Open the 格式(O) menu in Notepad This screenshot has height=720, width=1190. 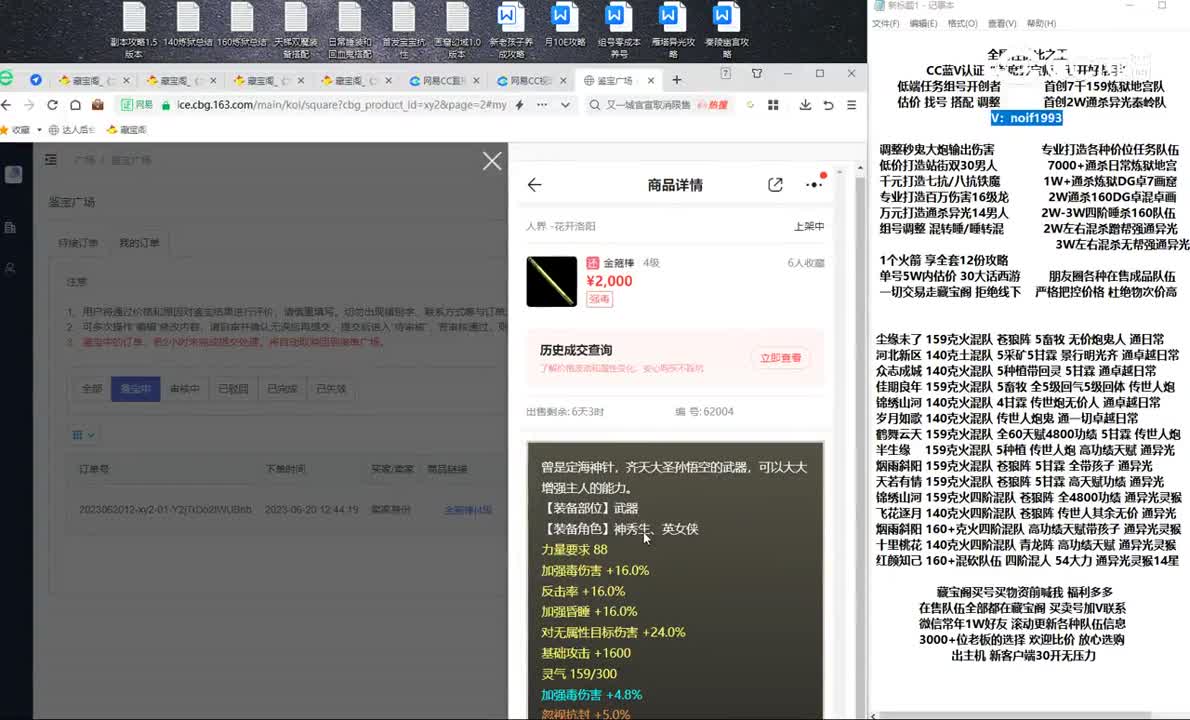(962, 24)
